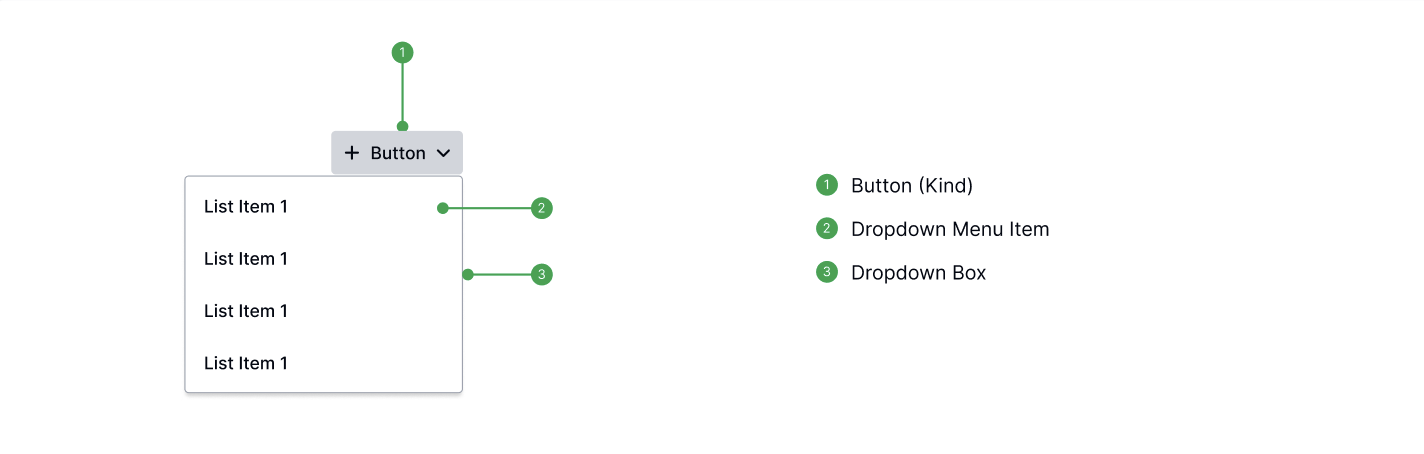The height and width of the screenshot is (454, 1424).
Task: Click the "Dropdown Menu Item" legend label
Action: click(x=950, y=229)
